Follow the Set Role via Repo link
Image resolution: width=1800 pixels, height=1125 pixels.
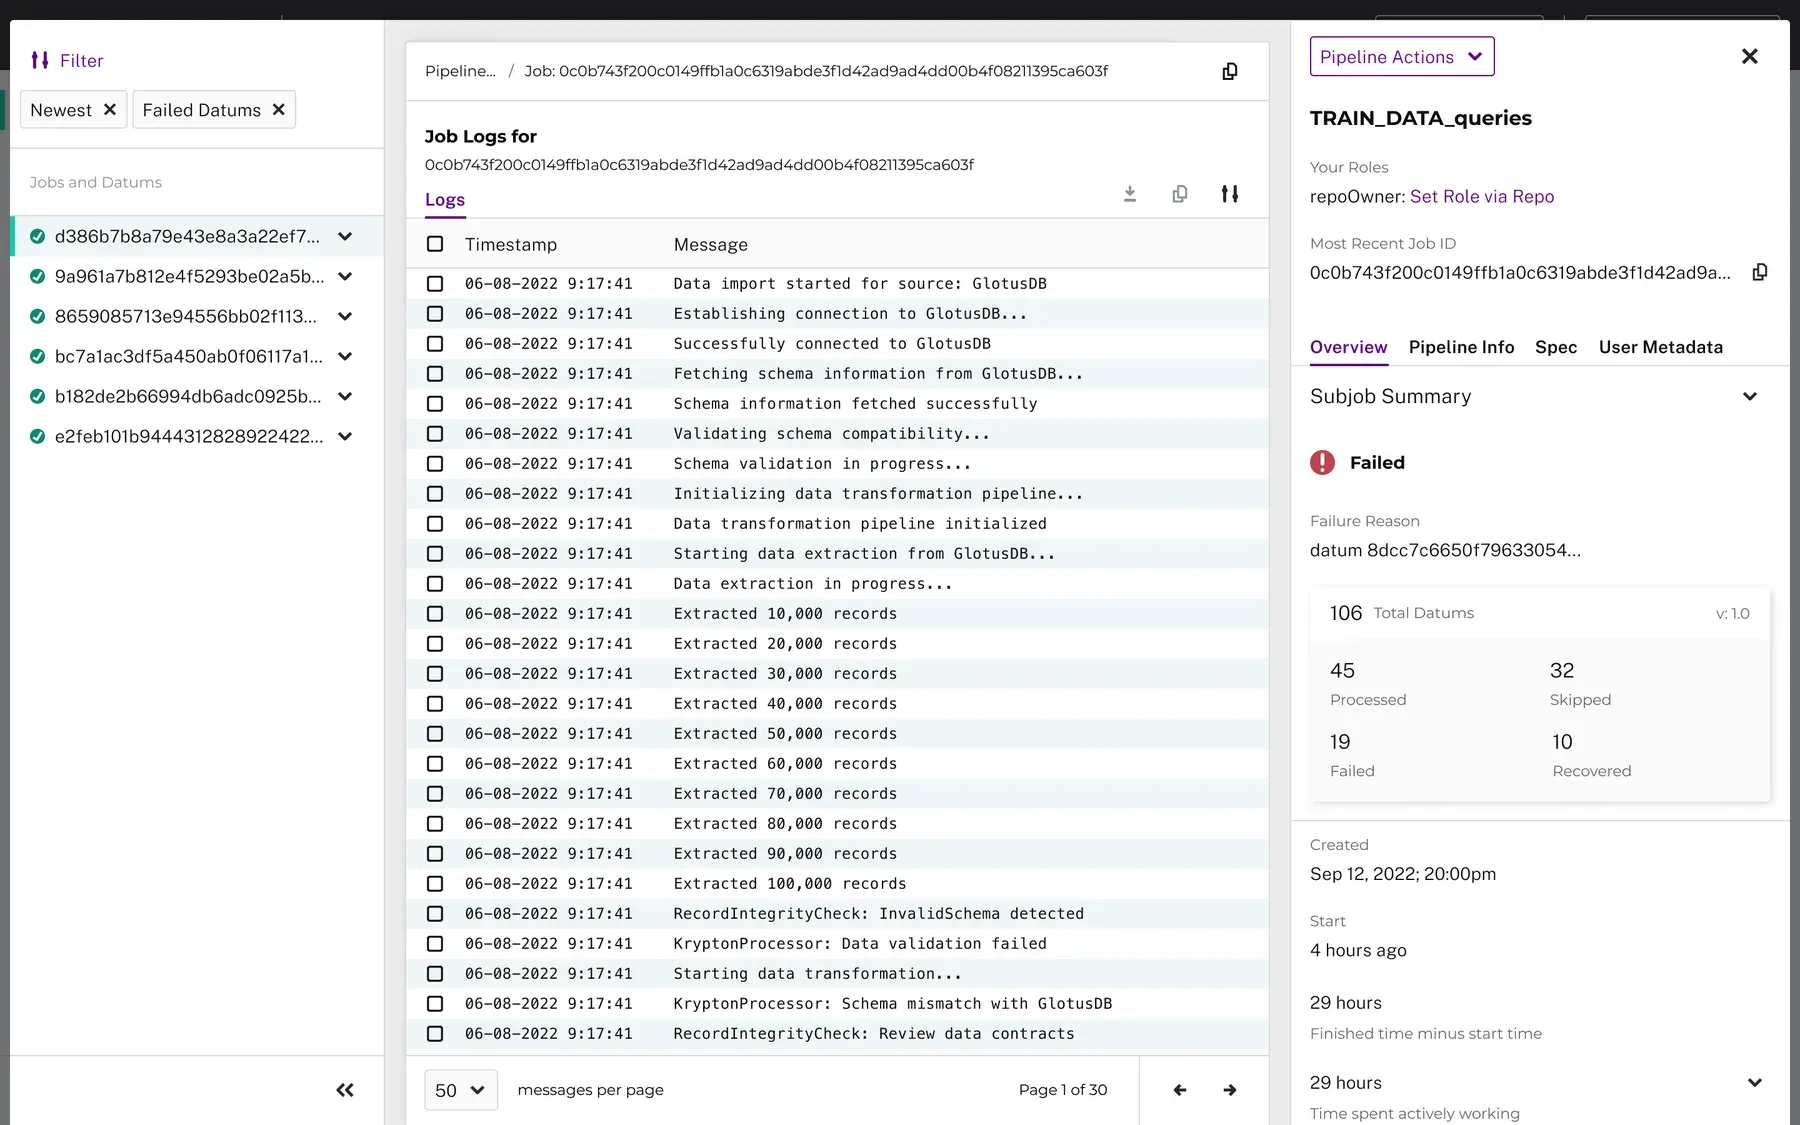[x=1482, y=196]
